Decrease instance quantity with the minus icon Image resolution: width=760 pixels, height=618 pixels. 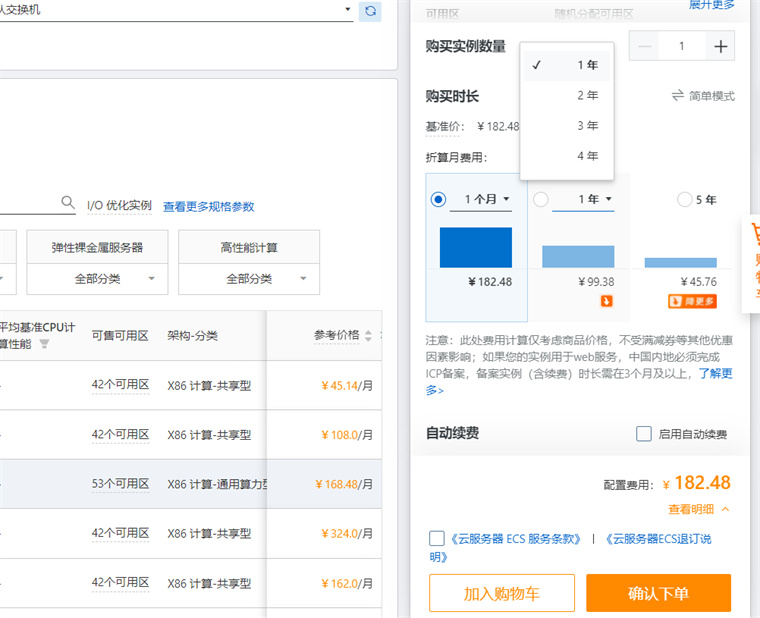(645, 46)
